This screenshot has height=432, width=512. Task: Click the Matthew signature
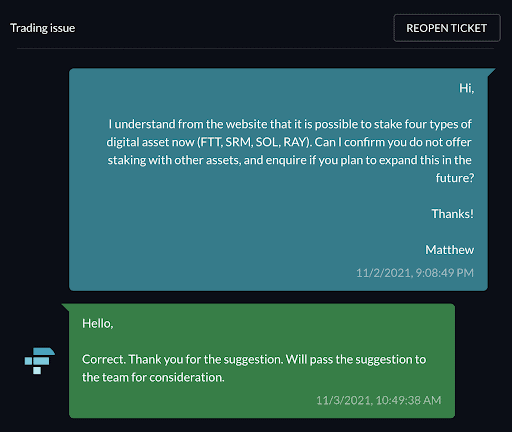(449, 250)
